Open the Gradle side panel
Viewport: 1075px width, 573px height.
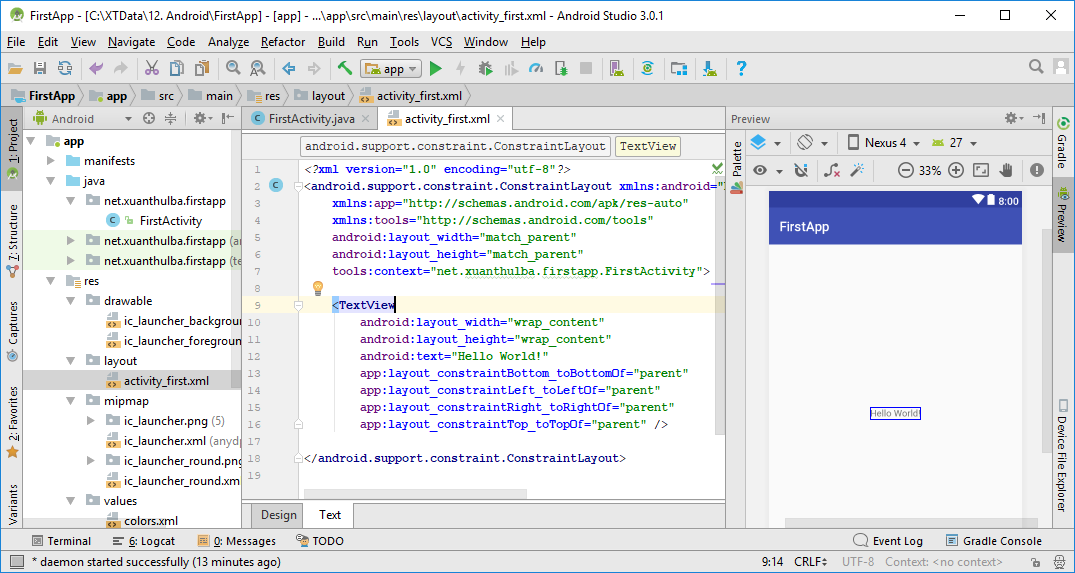pyautogui.click(x=1063, y=143)
